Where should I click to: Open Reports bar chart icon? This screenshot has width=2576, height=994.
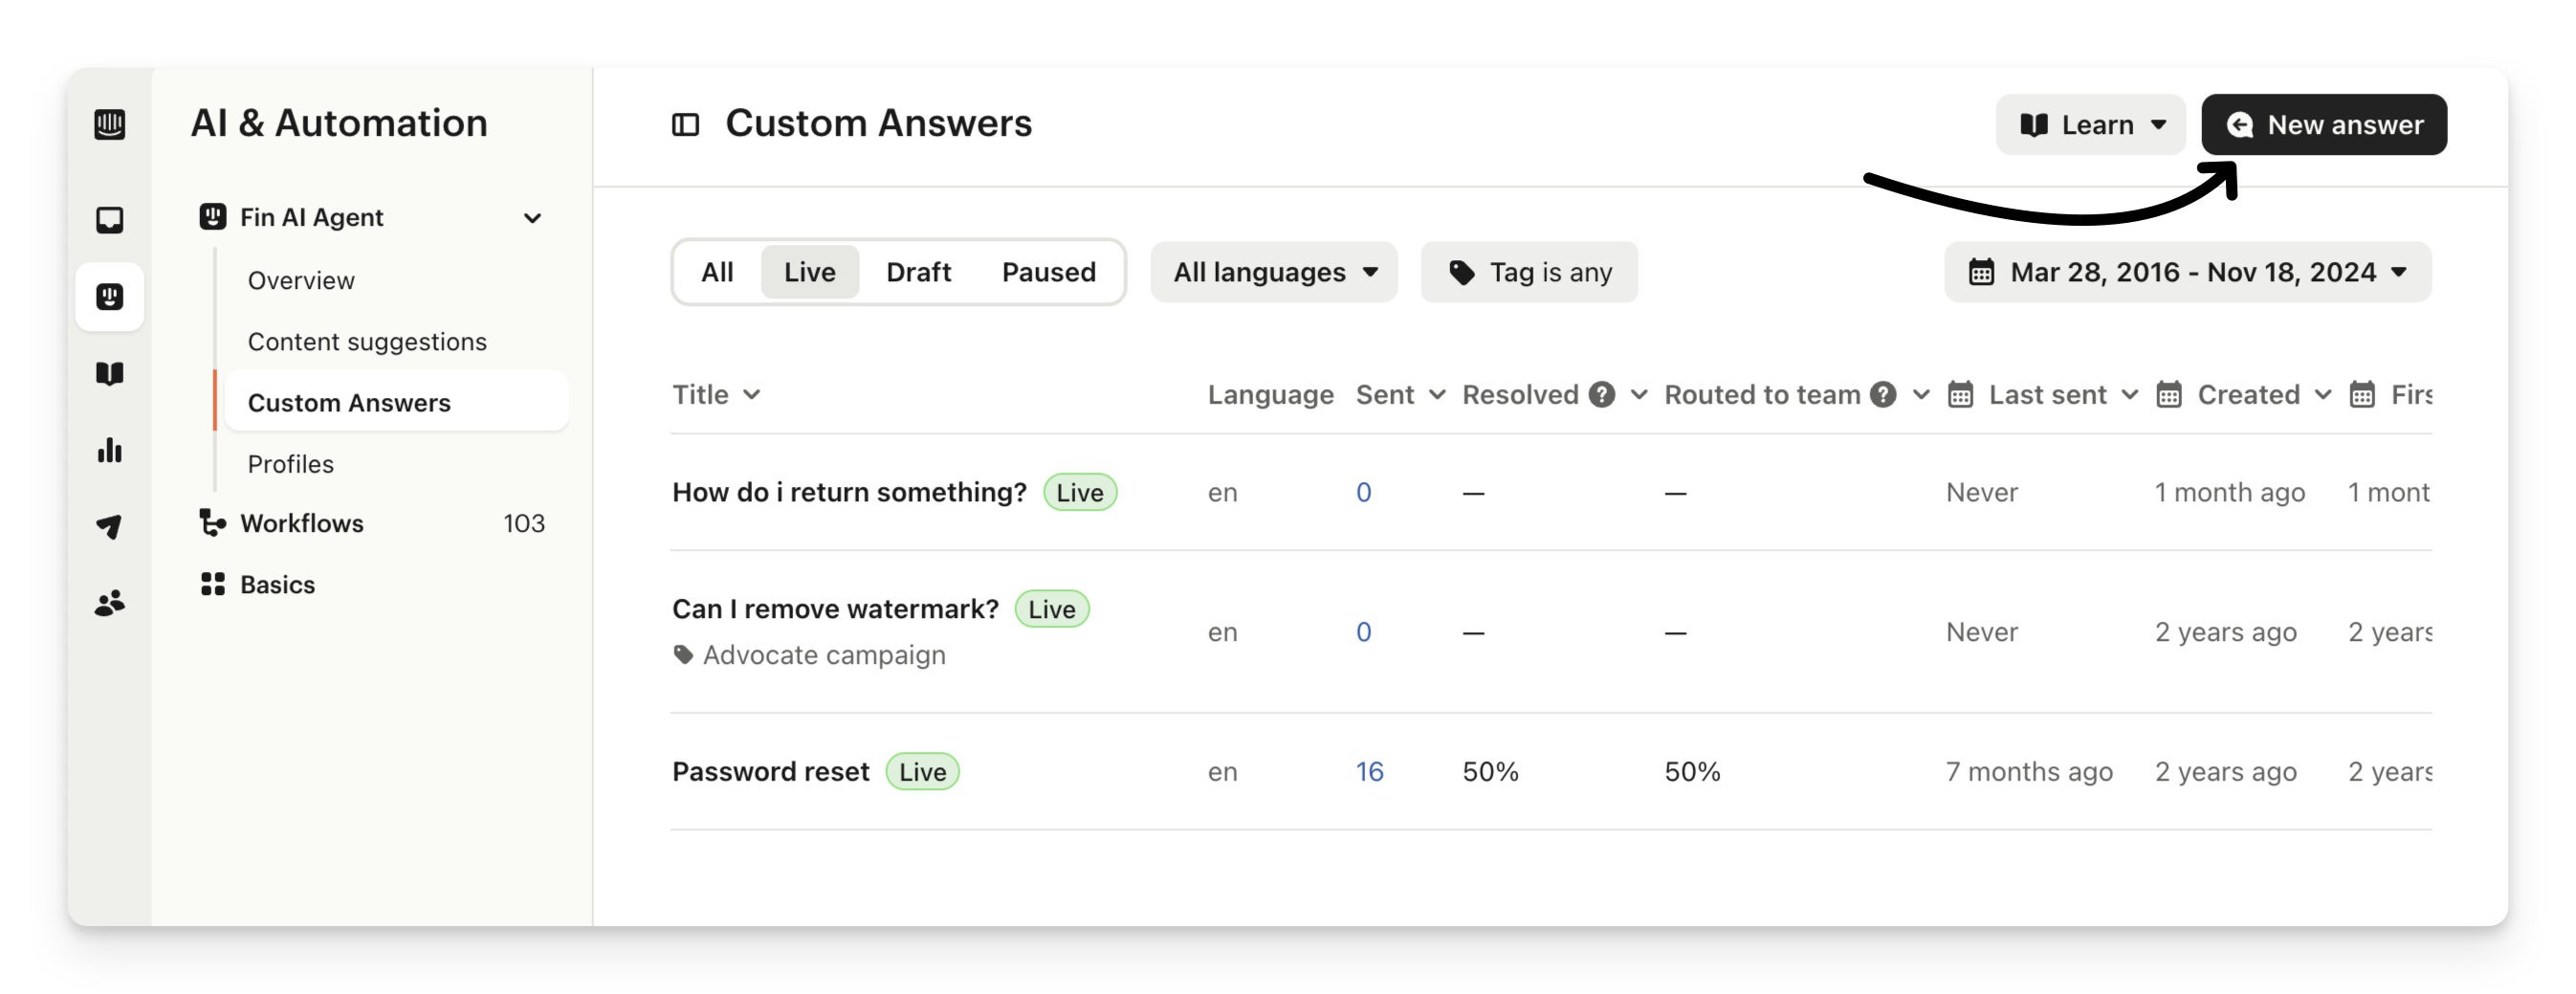point(110,451)
